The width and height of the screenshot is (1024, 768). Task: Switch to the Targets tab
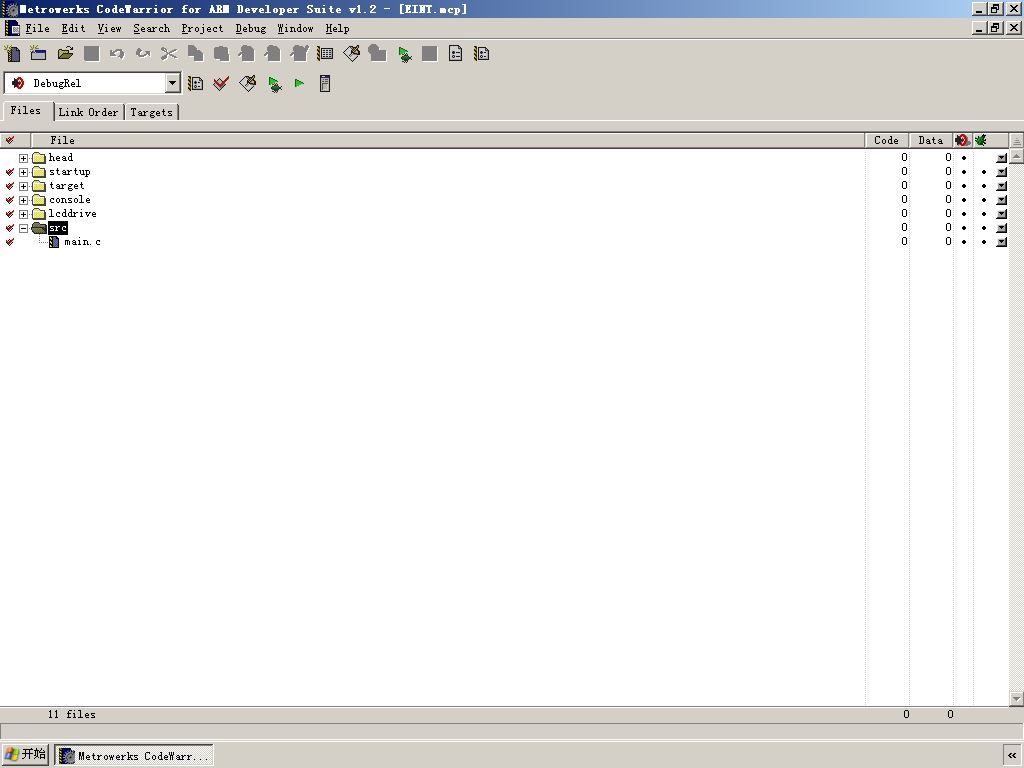(x=151, y=112)
